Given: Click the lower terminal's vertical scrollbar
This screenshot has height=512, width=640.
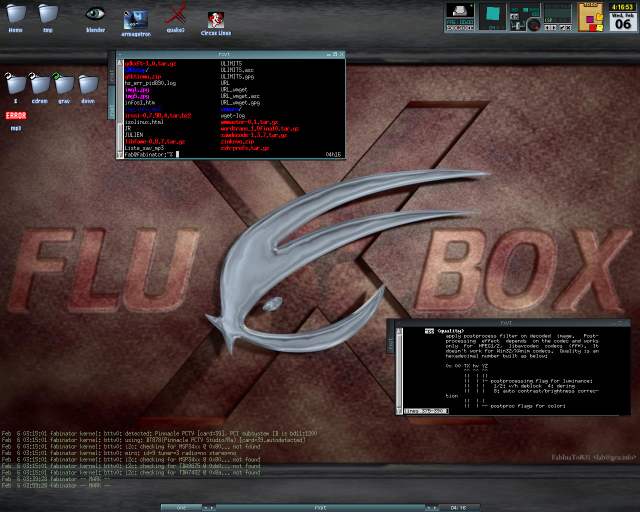Looking at the screenshot, I should coord(399,371).
